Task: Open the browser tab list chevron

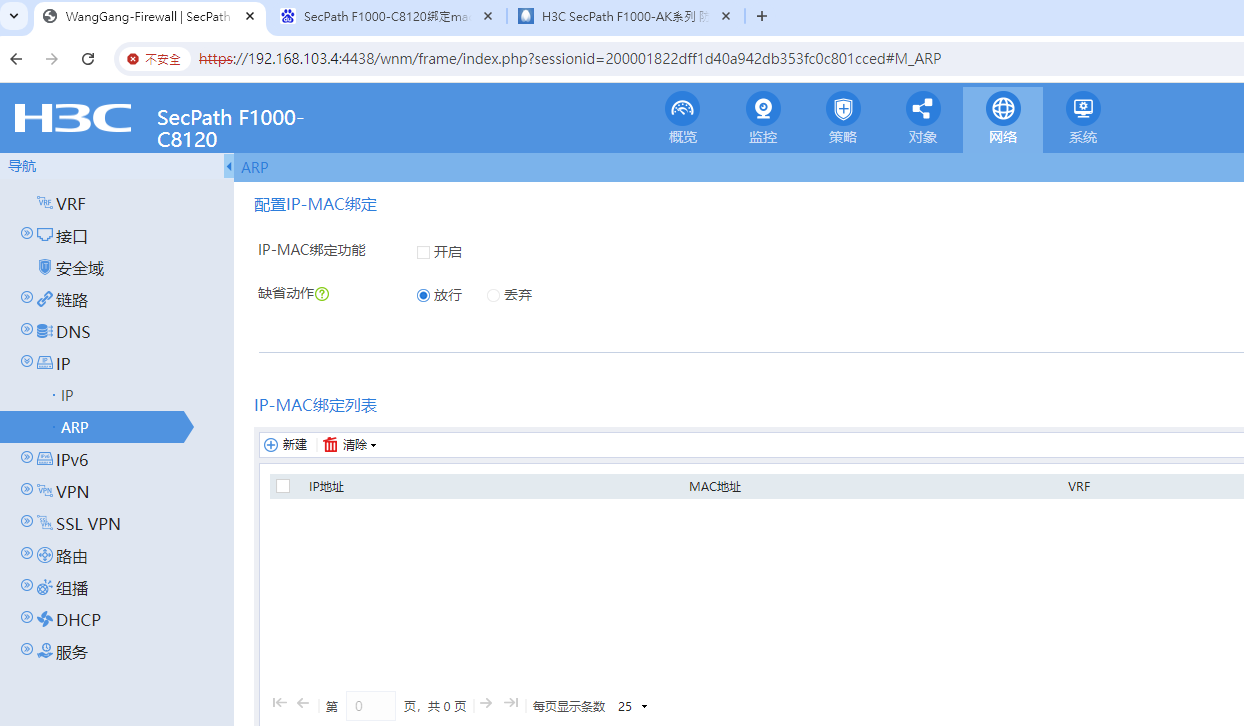Action: [14, 16]
